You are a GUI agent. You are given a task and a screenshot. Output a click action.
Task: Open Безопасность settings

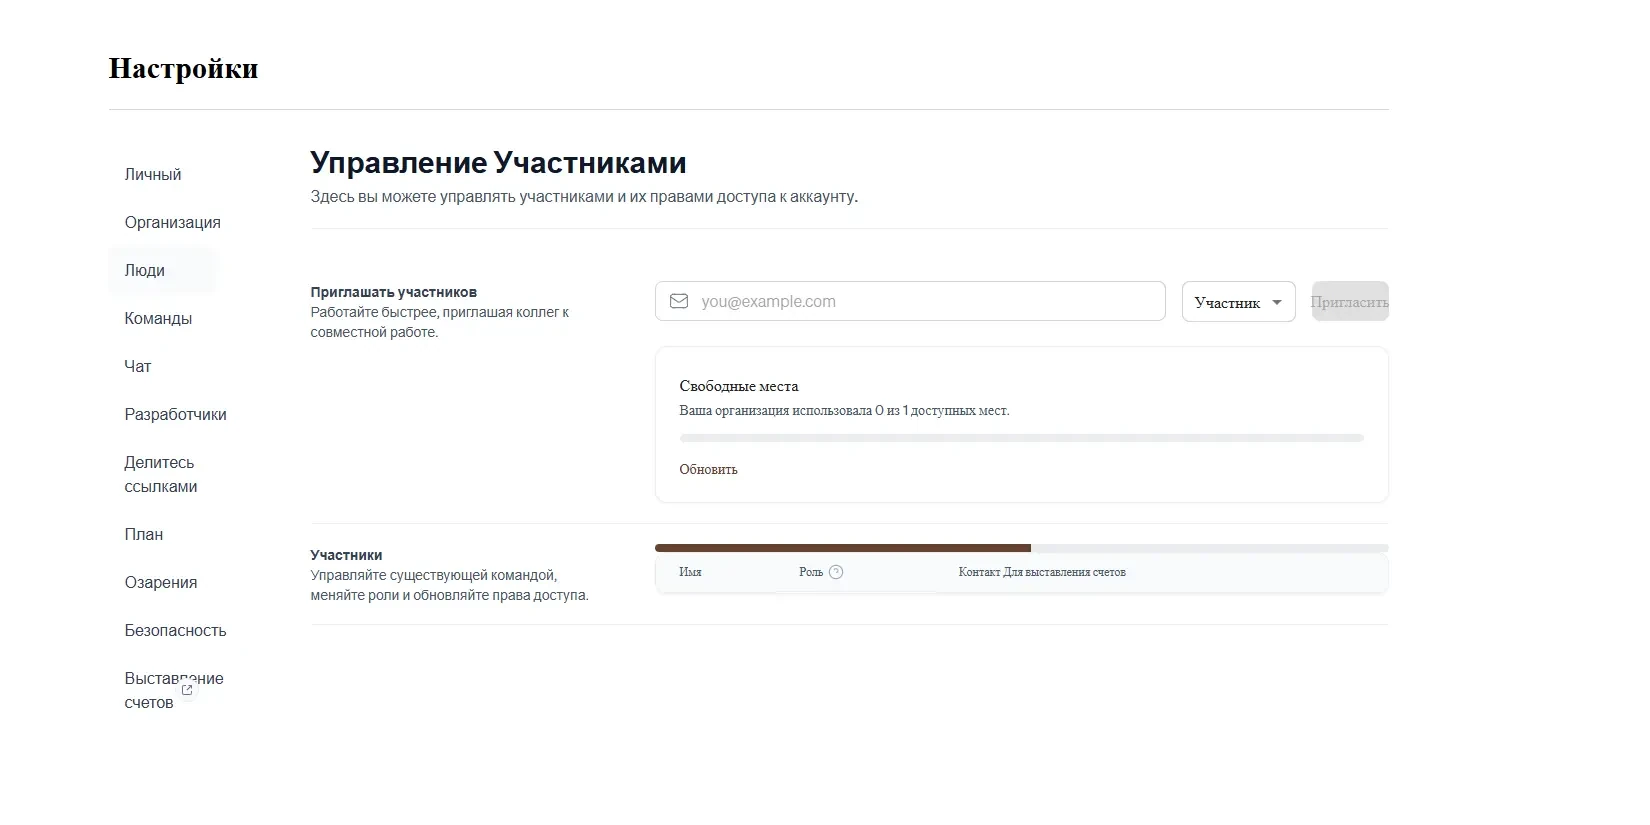pyautogui.click(x=175, y=630)
